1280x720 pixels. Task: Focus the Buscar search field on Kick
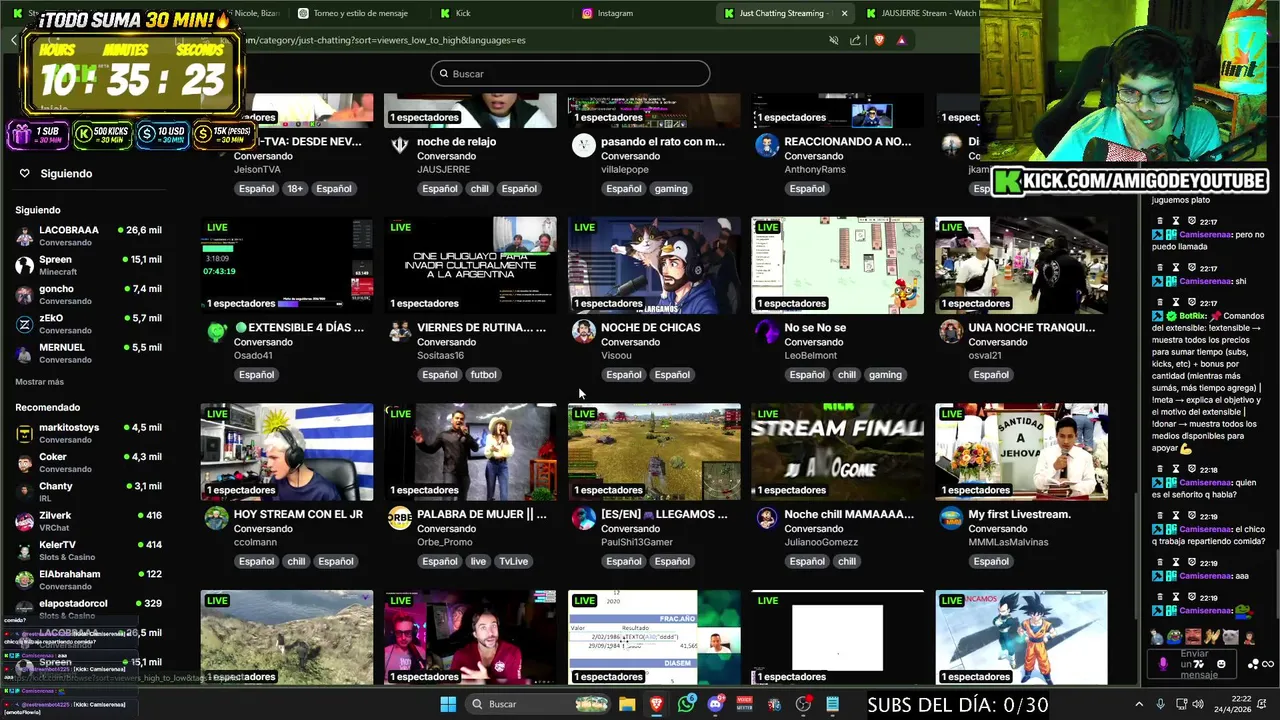click(x=570, y=73)
